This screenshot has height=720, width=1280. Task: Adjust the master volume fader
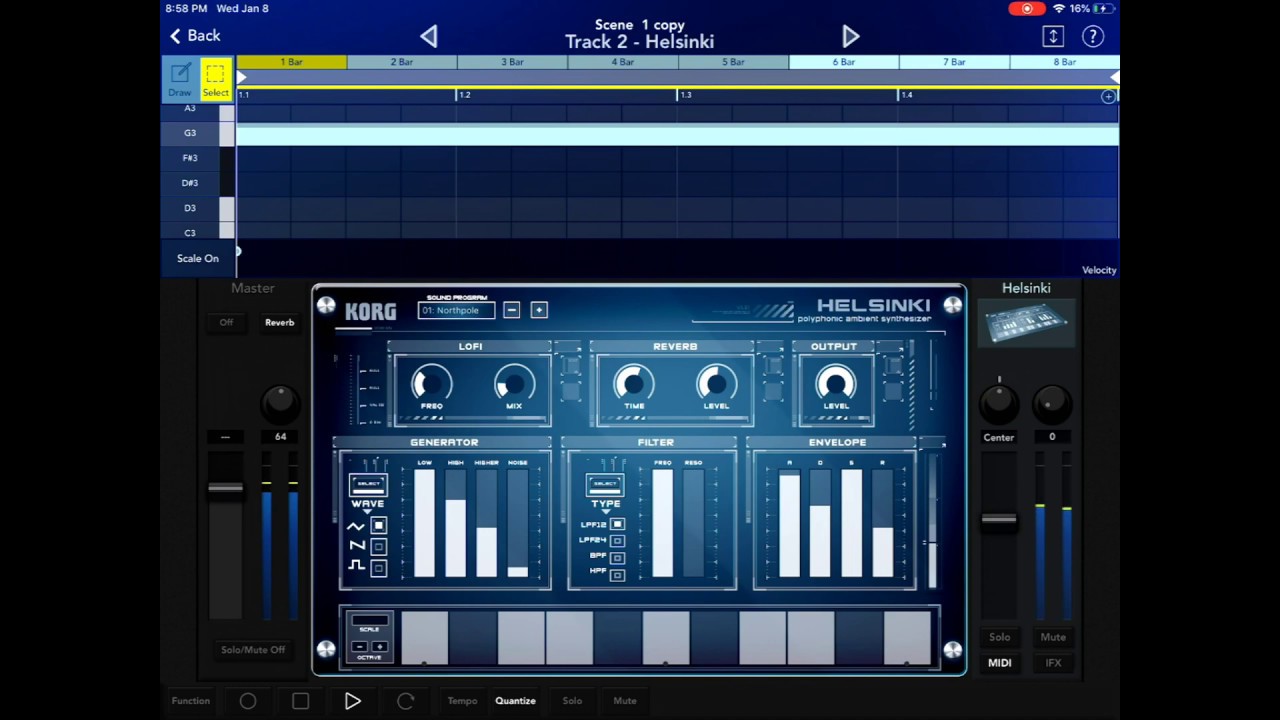225,488
